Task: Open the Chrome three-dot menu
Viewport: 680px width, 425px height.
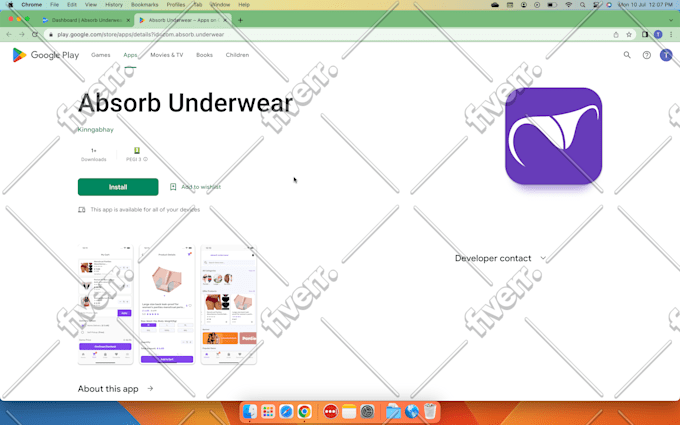Action: pyautogui.click(x=670, y=34)
